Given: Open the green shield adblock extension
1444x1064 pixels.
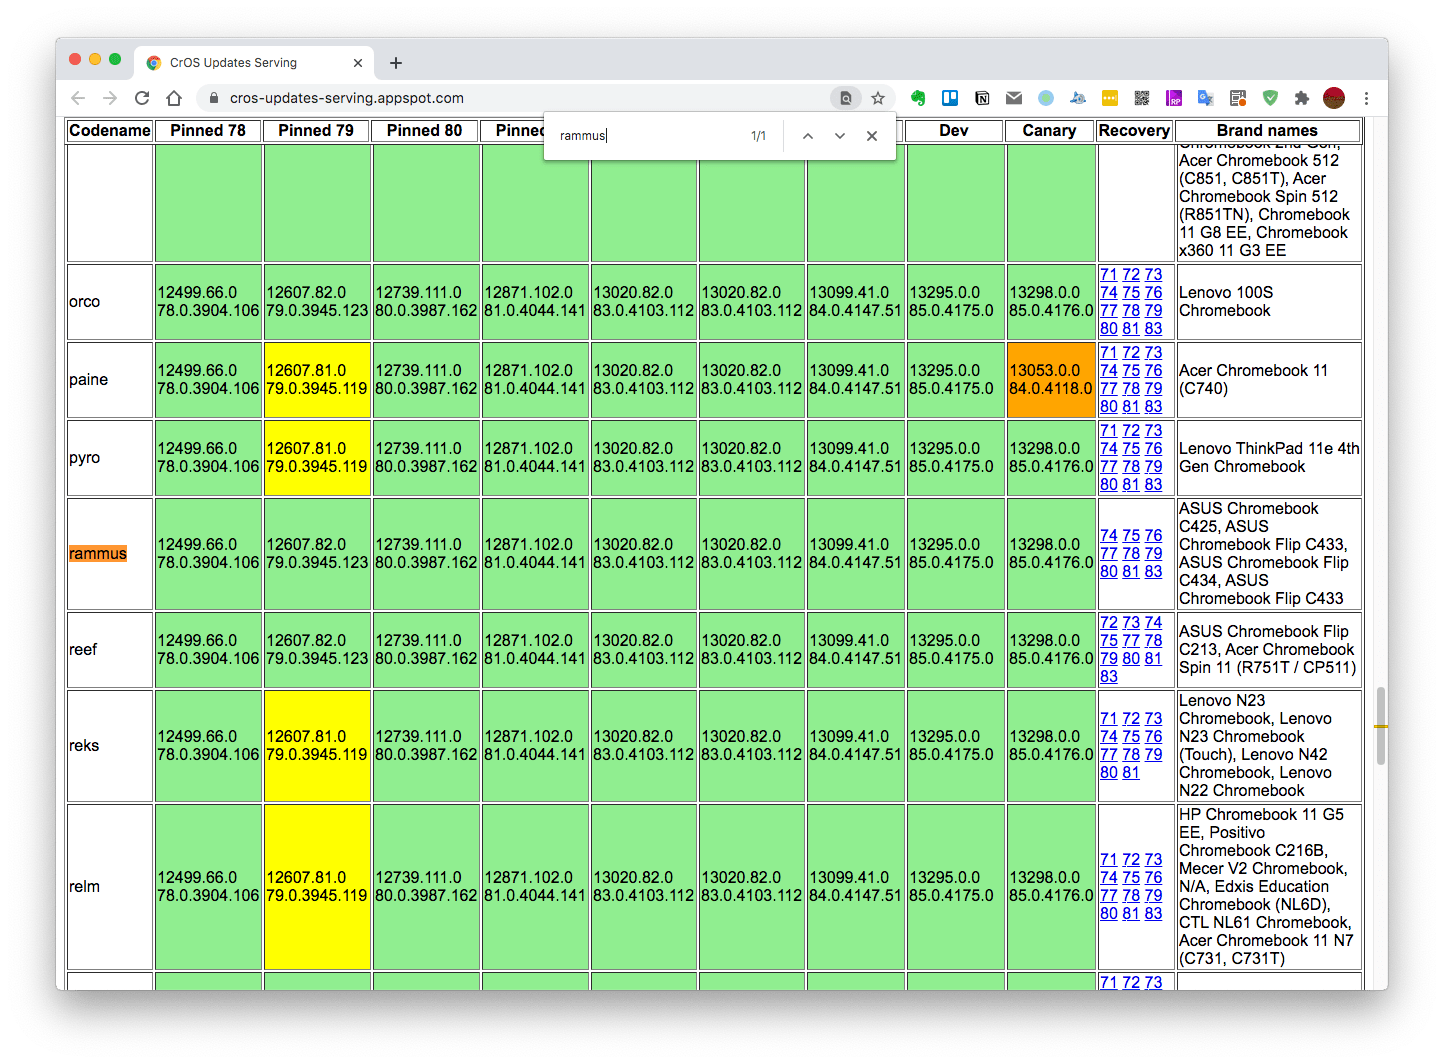Looking at the screenshot, I should 1270,98.
